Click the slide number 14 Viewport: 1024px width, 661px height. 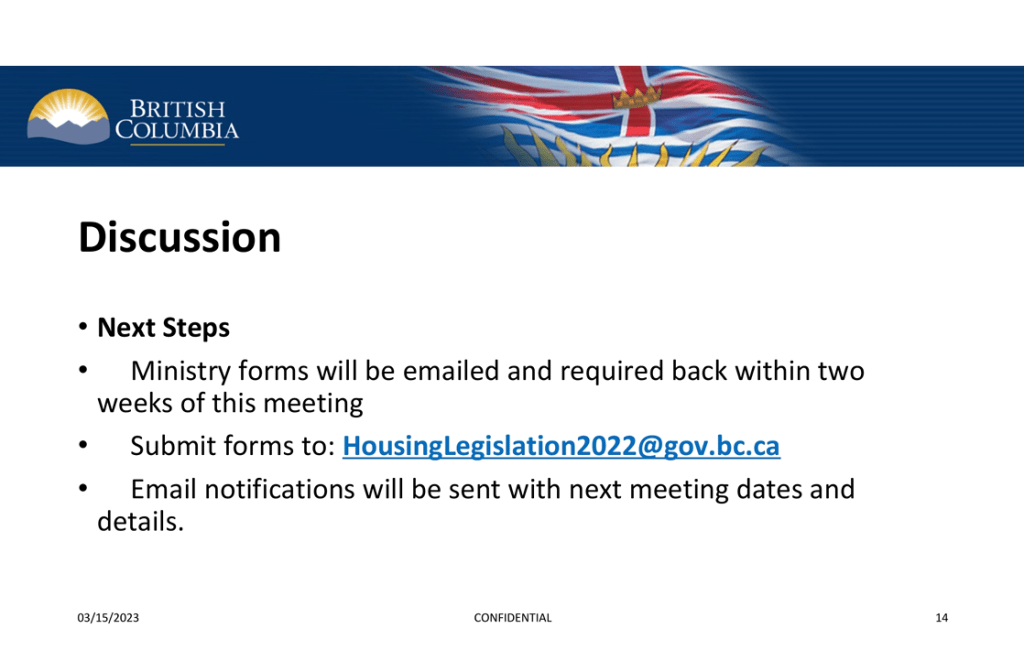pos(941,618)
